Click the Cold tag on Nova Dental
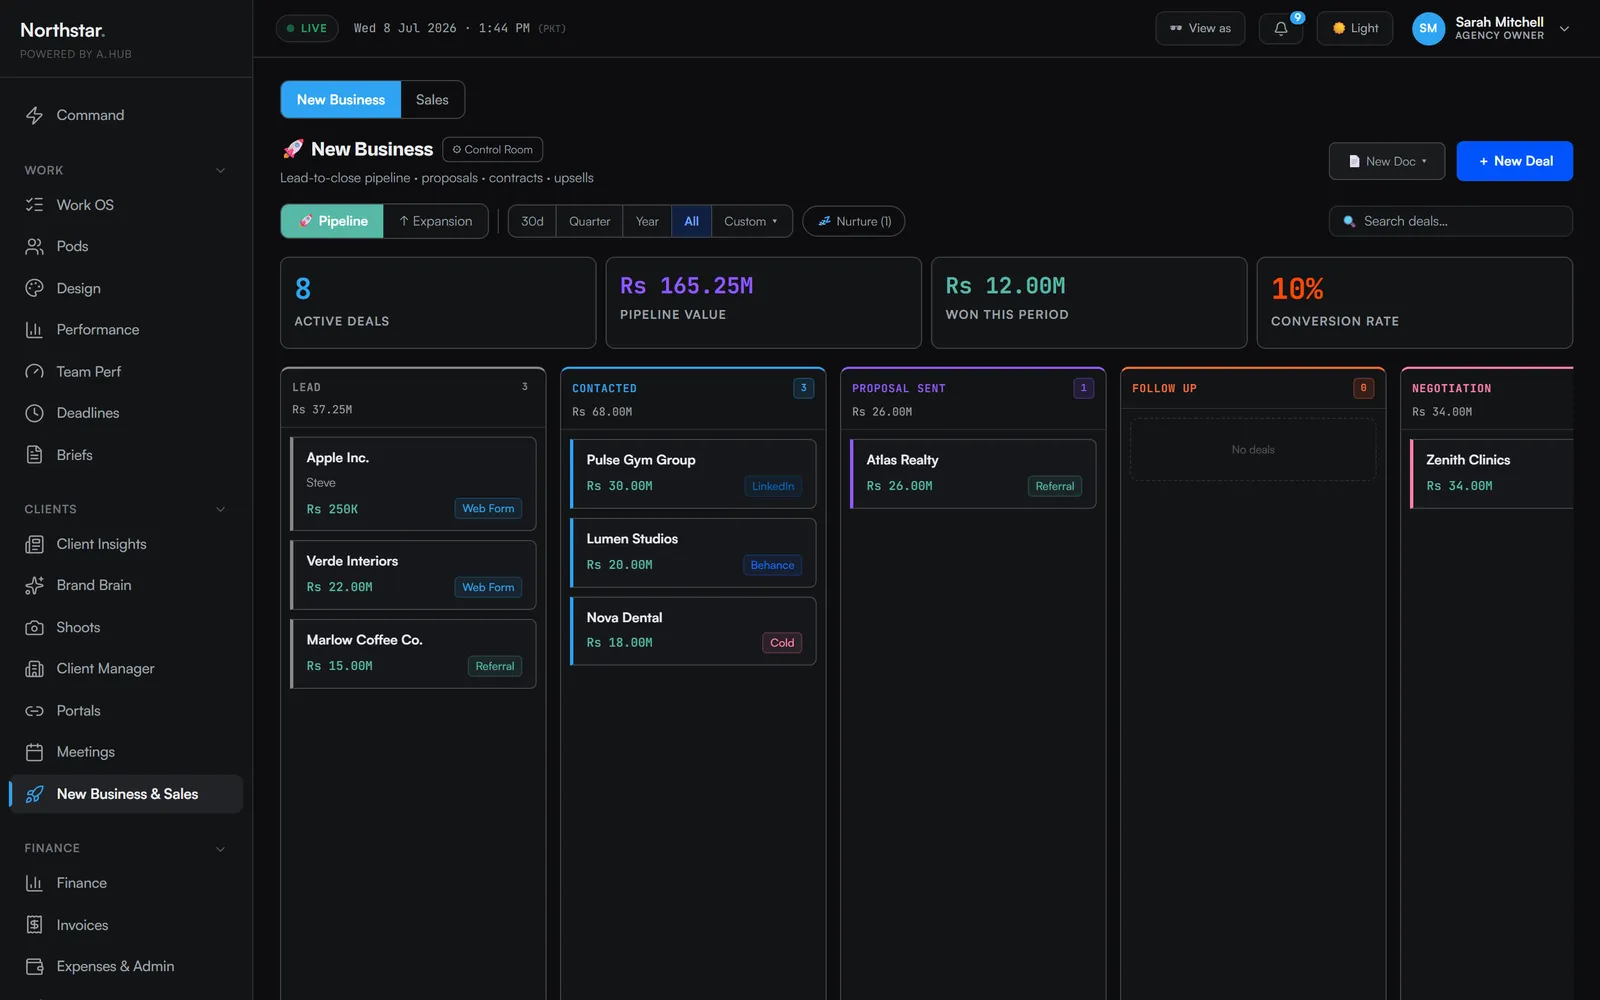The height and width of the screenshot is (1000, 1600). (782, 643)
